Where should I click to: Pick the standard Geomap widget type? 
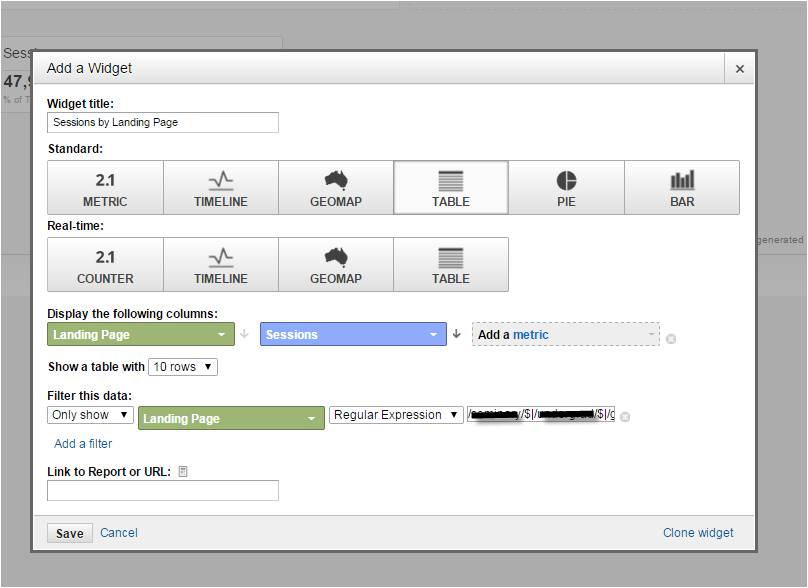click(x=336, y=188)
